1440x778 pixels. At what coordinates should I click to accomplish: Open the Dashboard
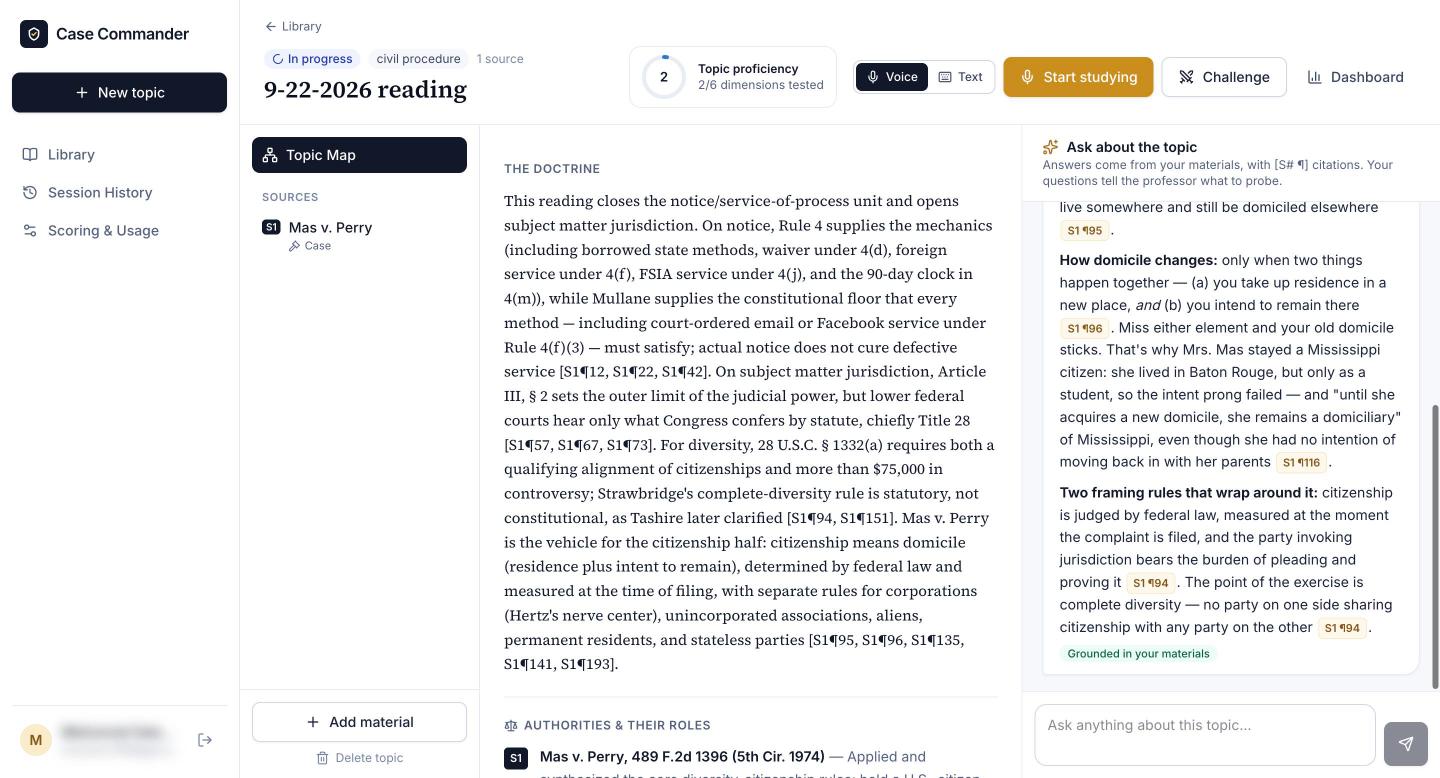pos(1355,77)
